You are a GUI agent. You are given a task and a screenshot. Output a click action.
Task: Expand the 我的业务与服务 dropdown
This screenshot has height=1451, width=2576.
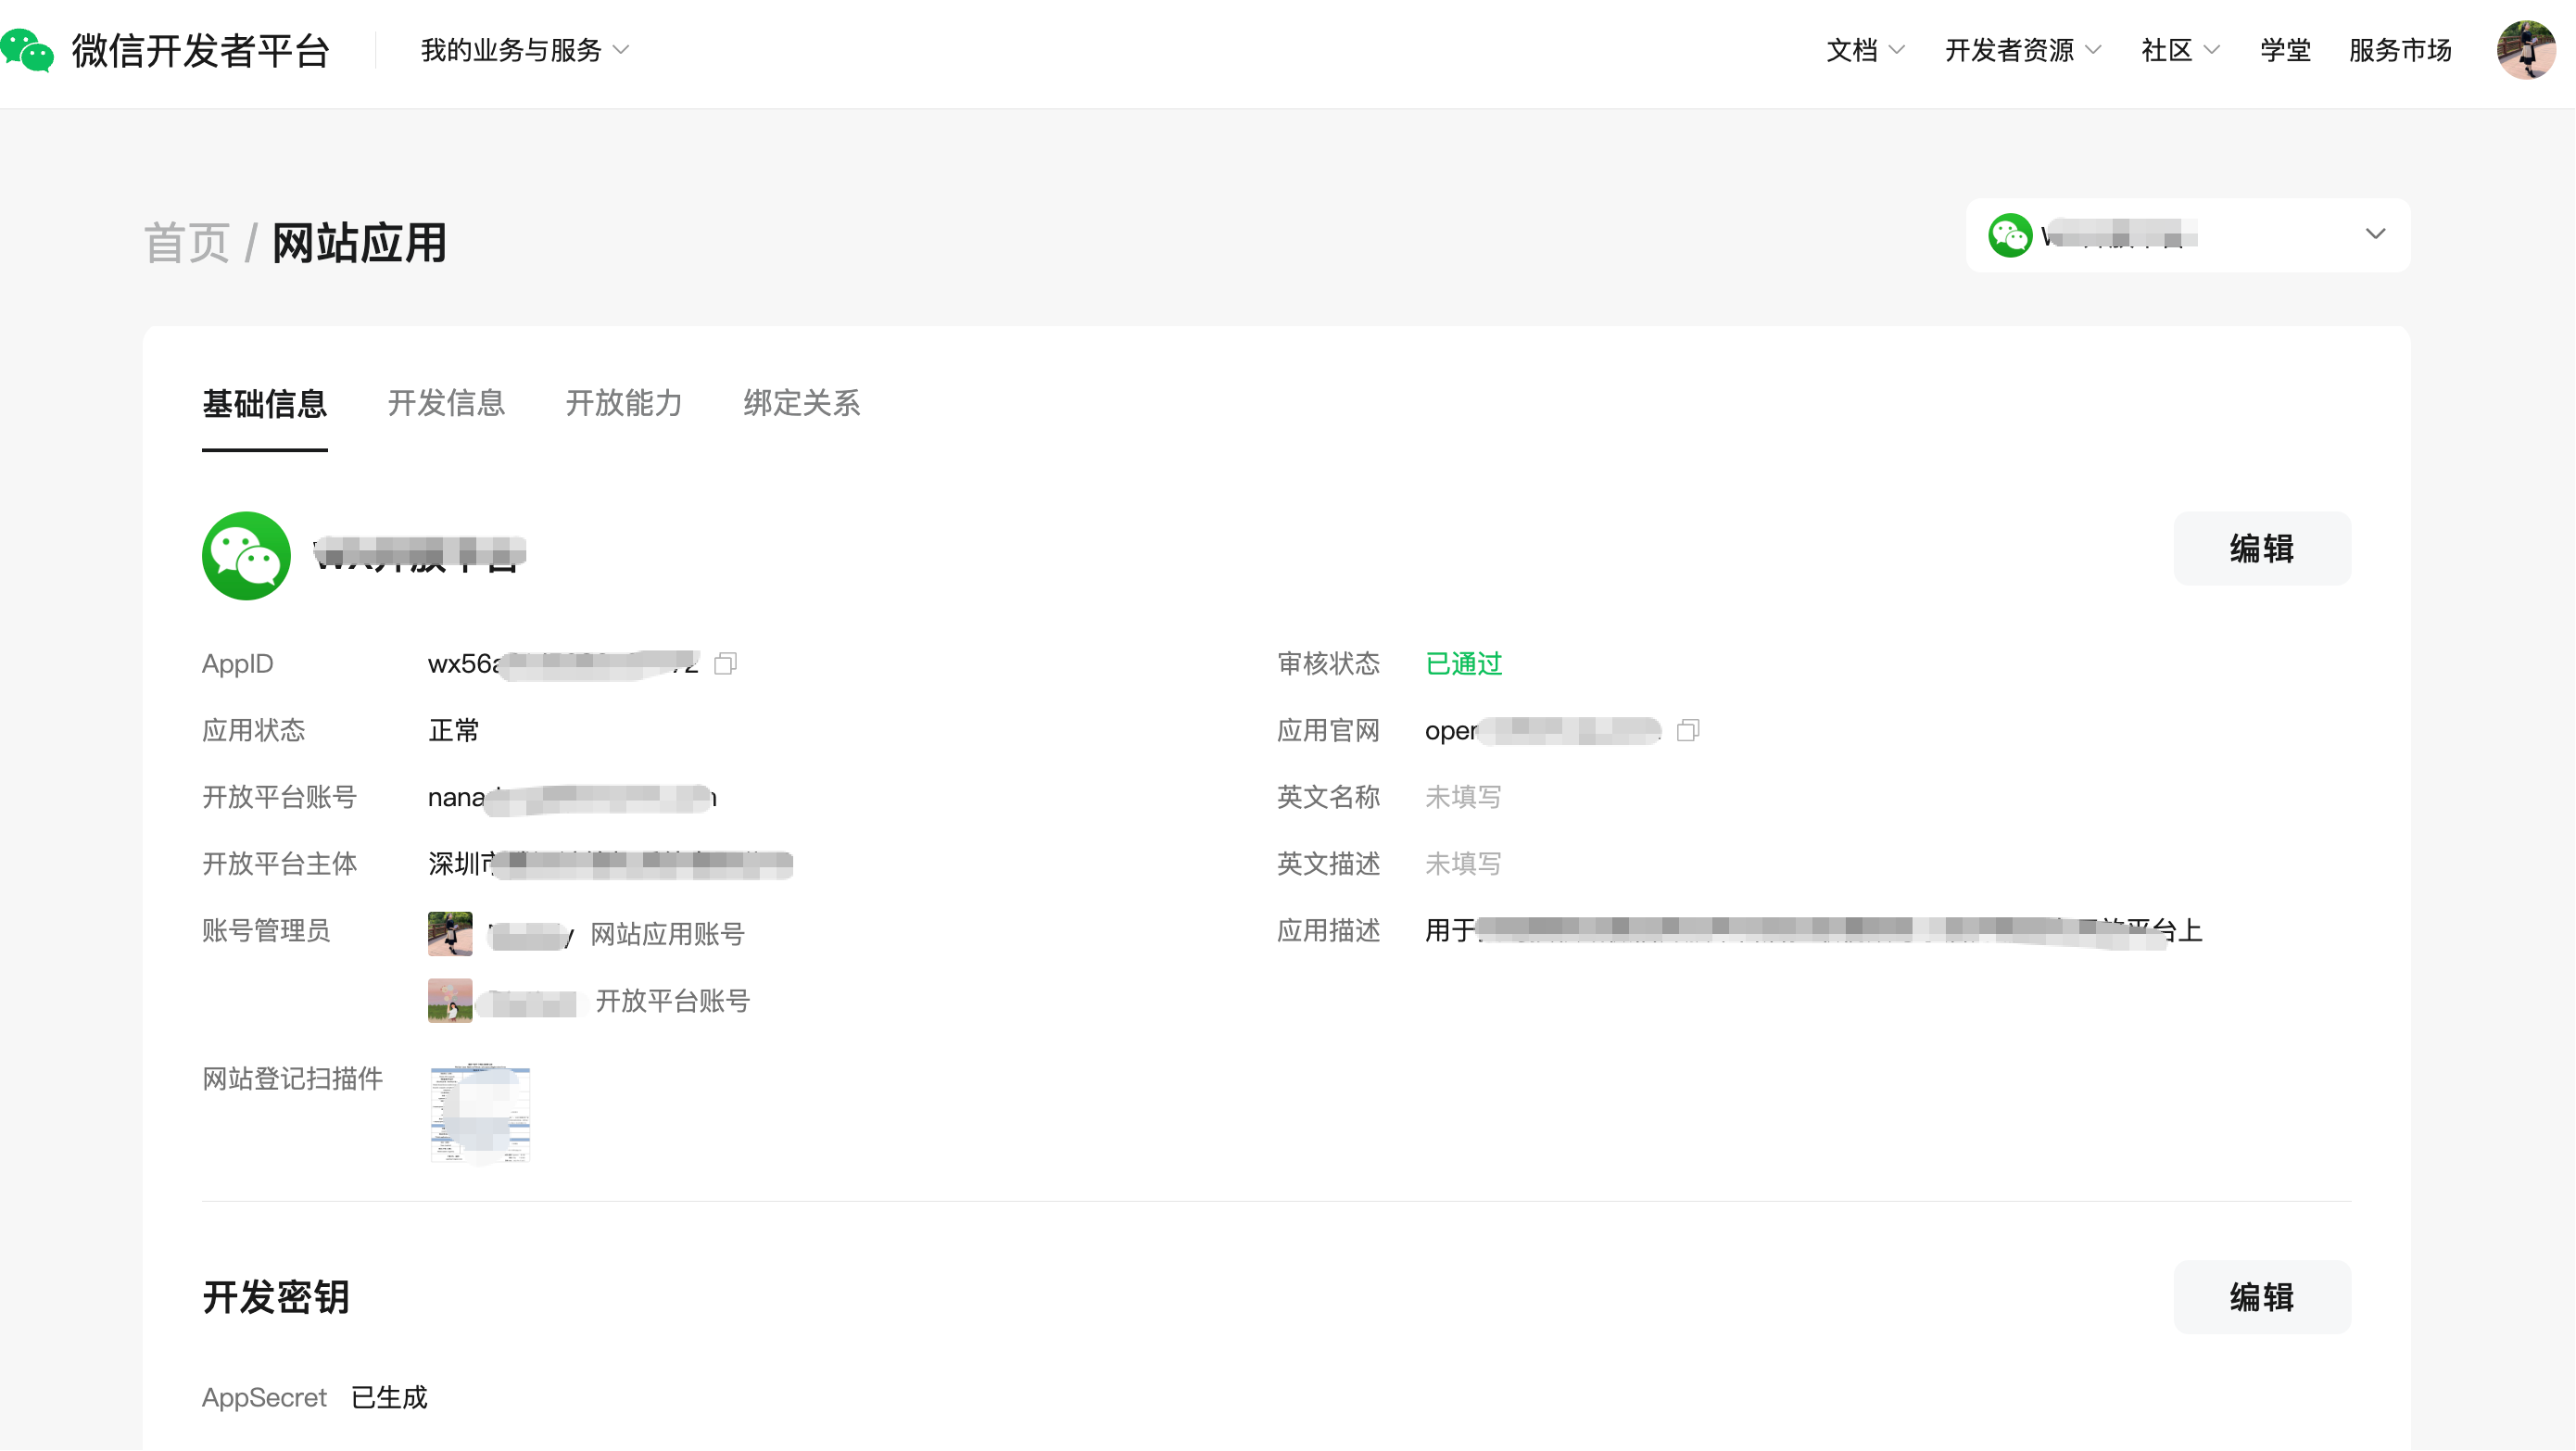tap(524, 50)
